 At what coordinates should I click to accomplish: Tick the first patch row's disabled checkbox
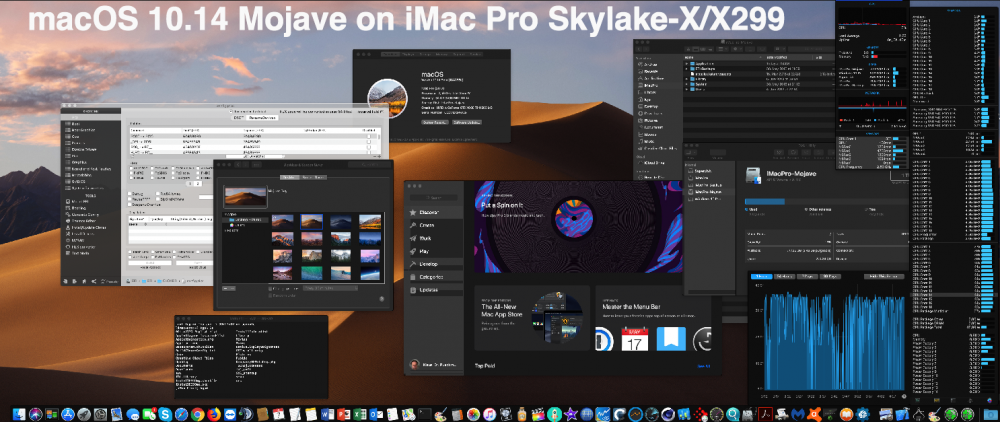point(369,136)
